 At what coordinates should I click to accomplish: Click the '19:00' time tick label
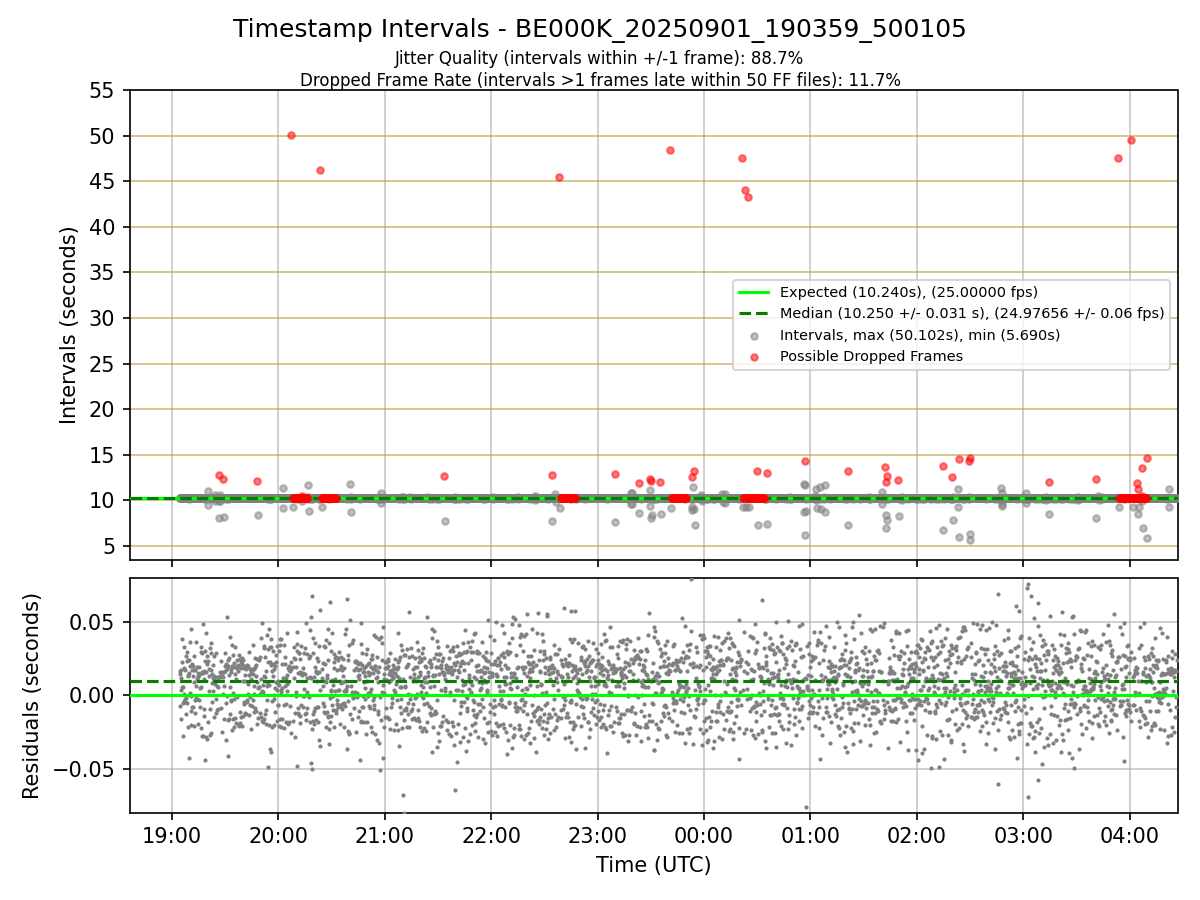(172, 835)
